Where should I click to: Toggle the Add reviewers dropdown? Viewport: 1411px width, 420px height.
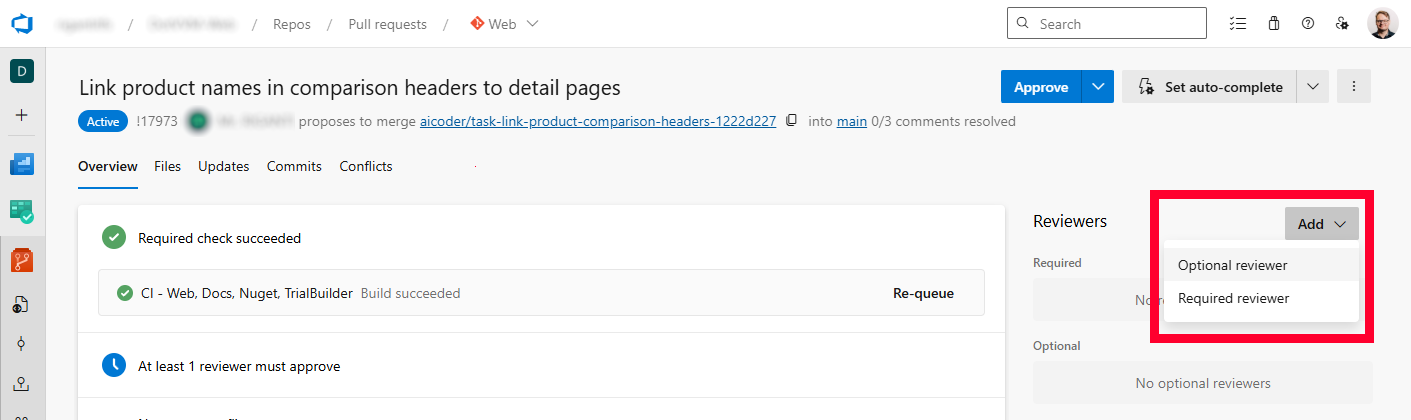1321,224
